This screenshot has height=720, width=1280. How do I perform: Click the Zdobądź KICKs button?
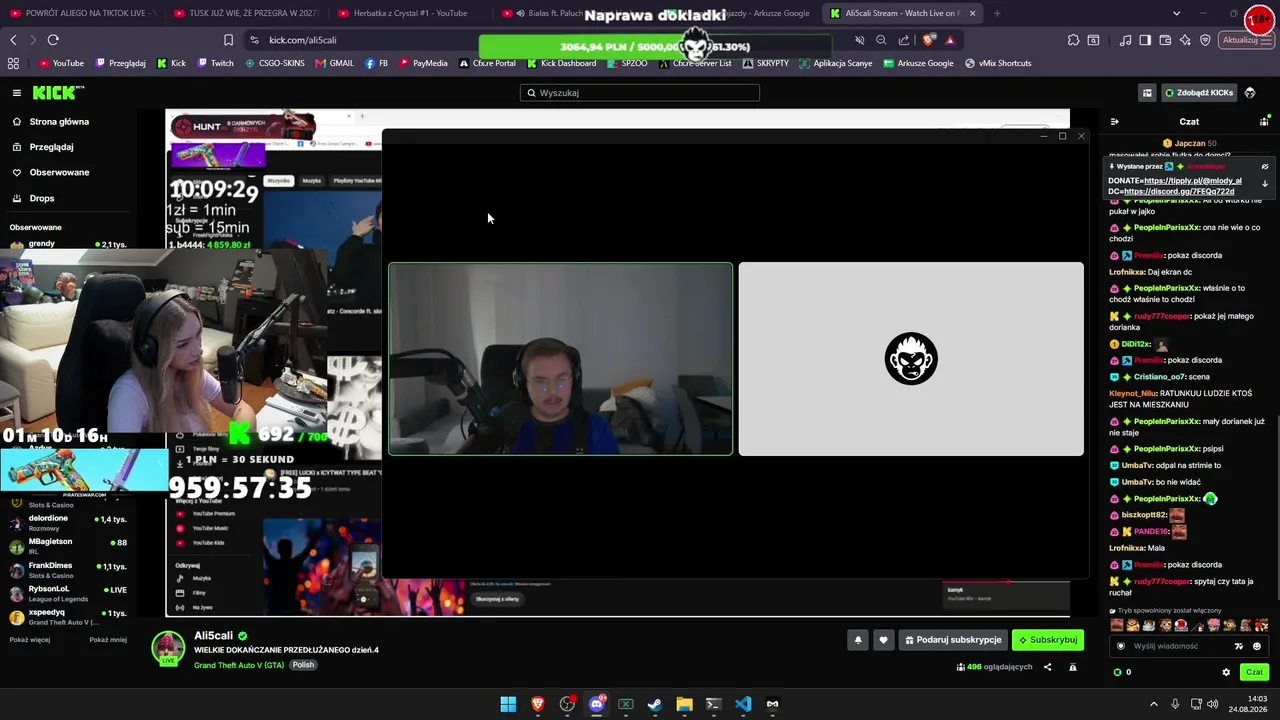pos(1198,93)
